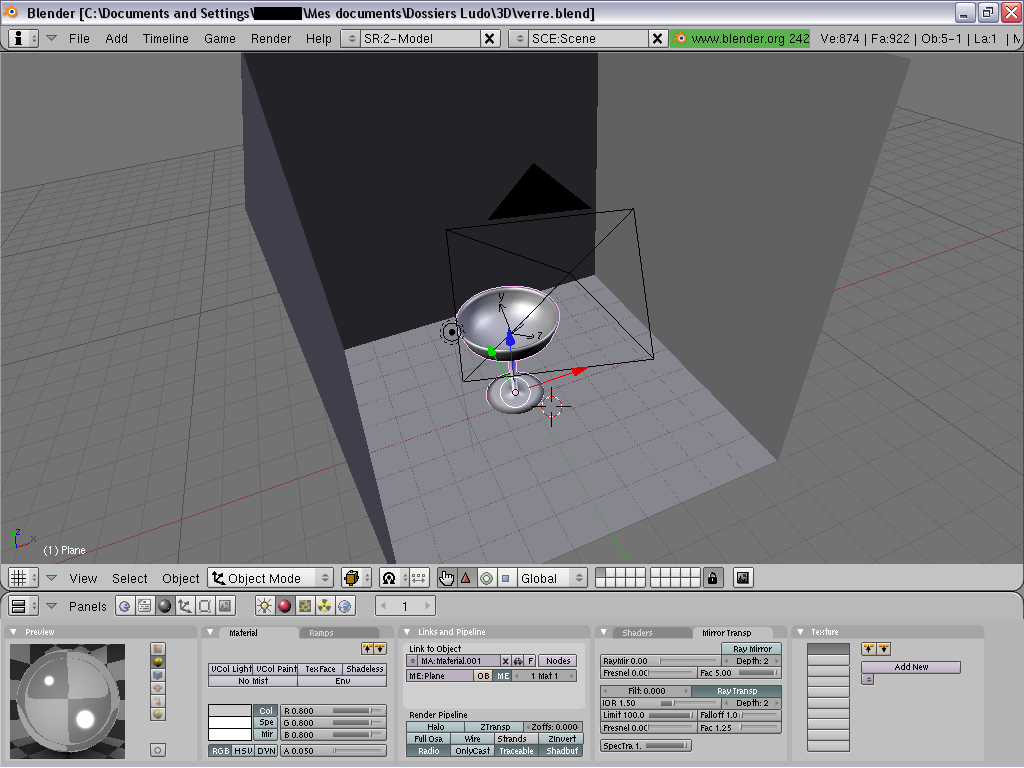Select the rotate manipulator ring icon
The height and width of the screenshot is (768, 1024).
pyautogui.click(x=486, y=578)
